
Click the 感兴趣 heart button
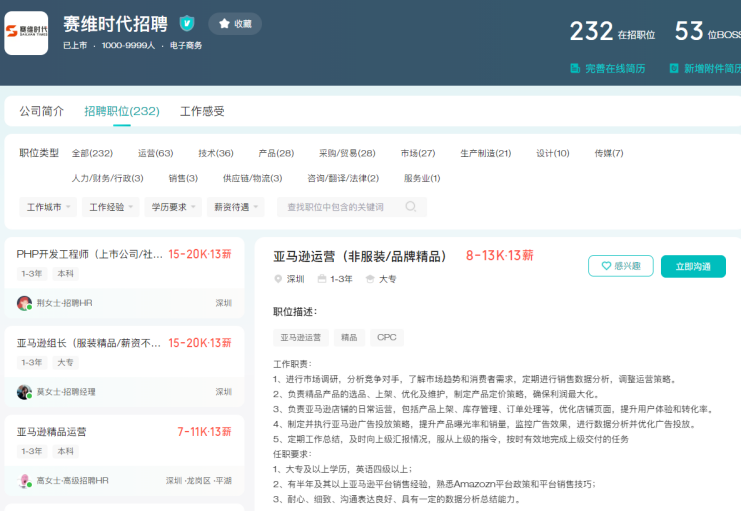[x=620, y=266]
